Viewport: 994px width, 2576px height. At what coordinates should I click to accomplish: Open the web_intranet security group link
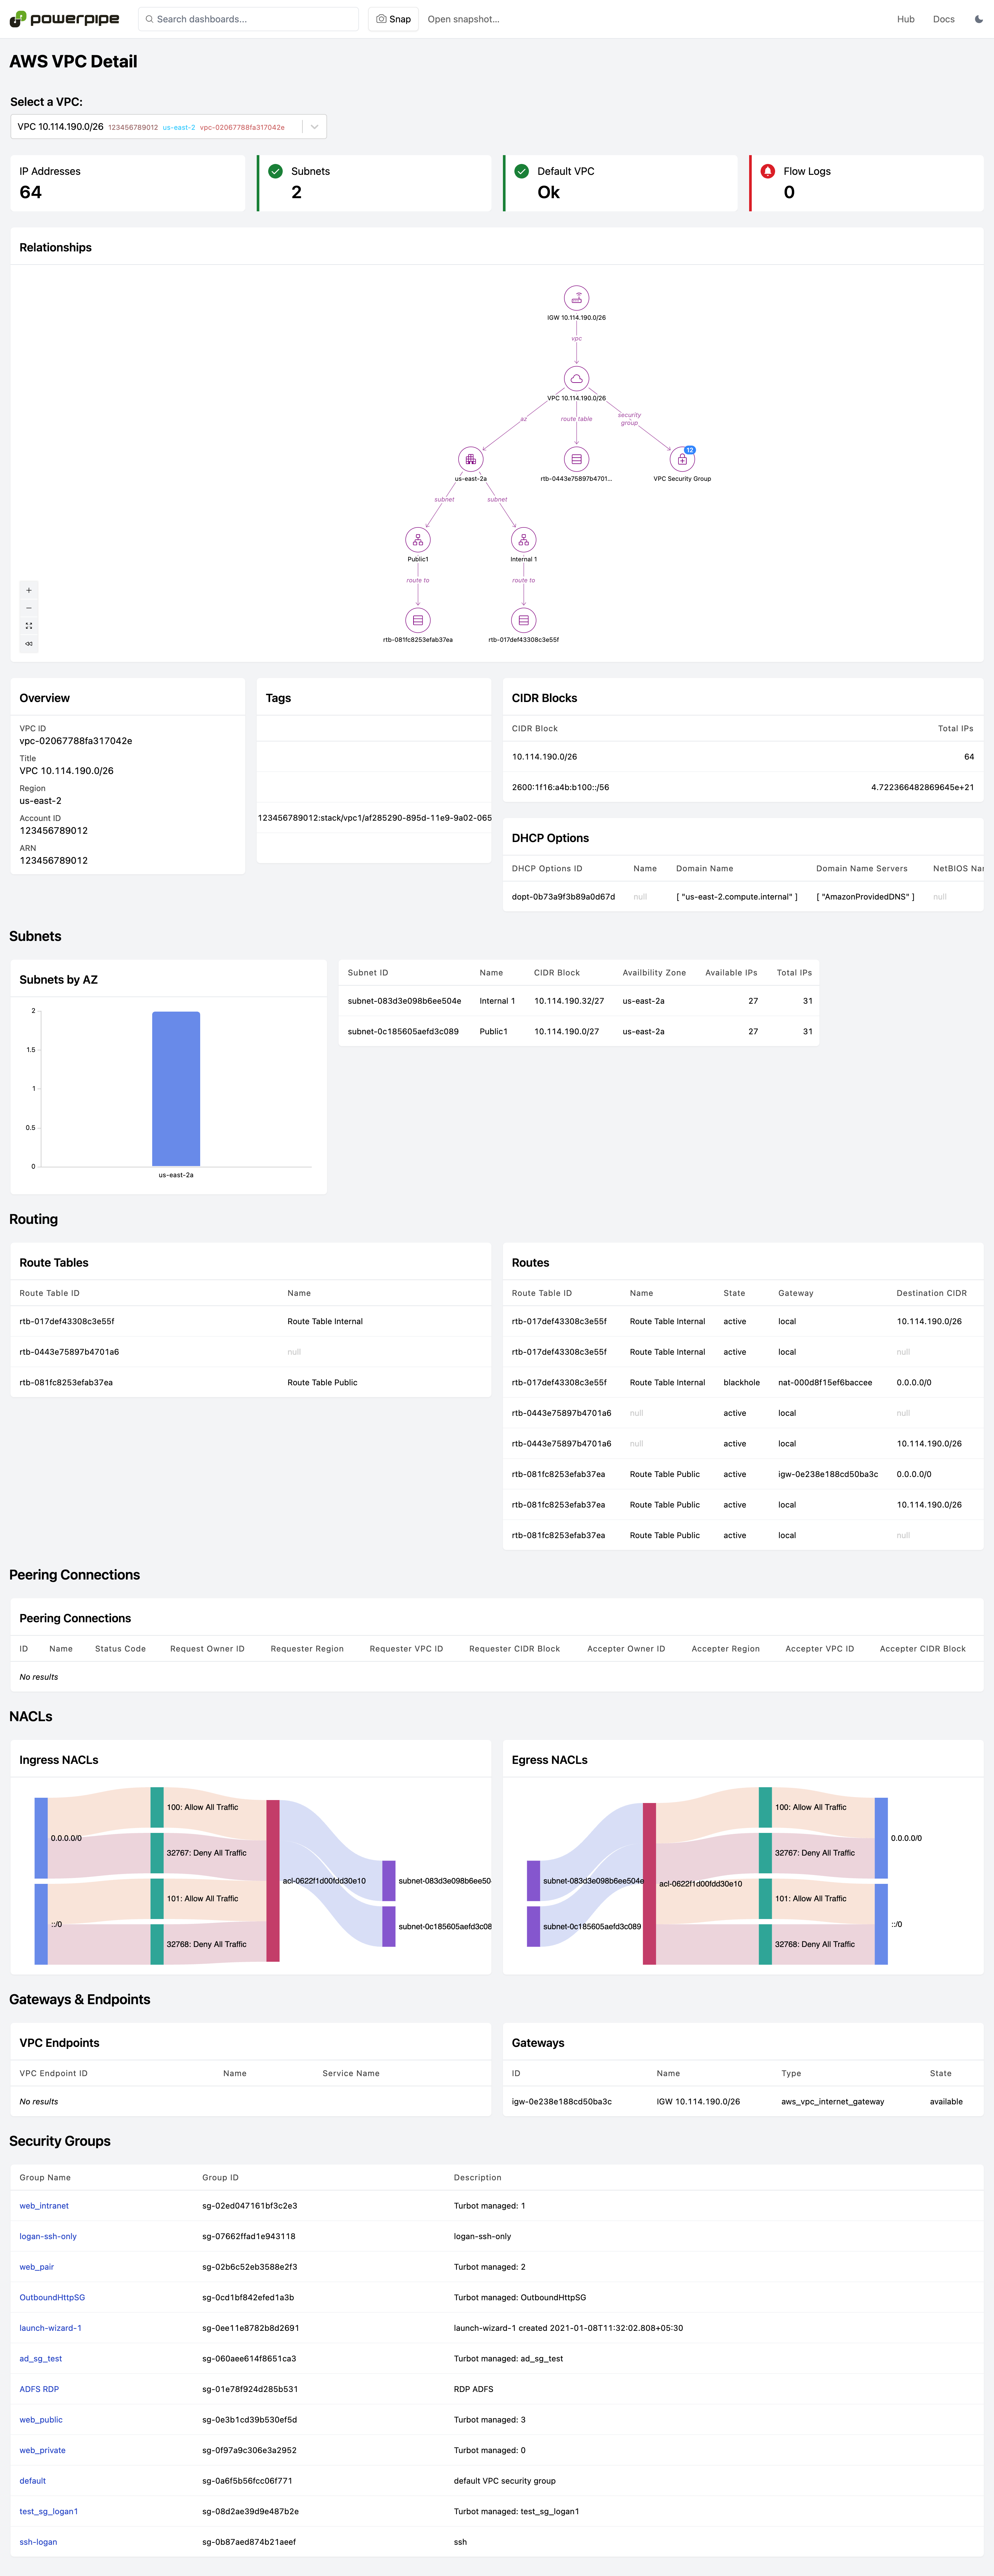tap(44, 2205)
